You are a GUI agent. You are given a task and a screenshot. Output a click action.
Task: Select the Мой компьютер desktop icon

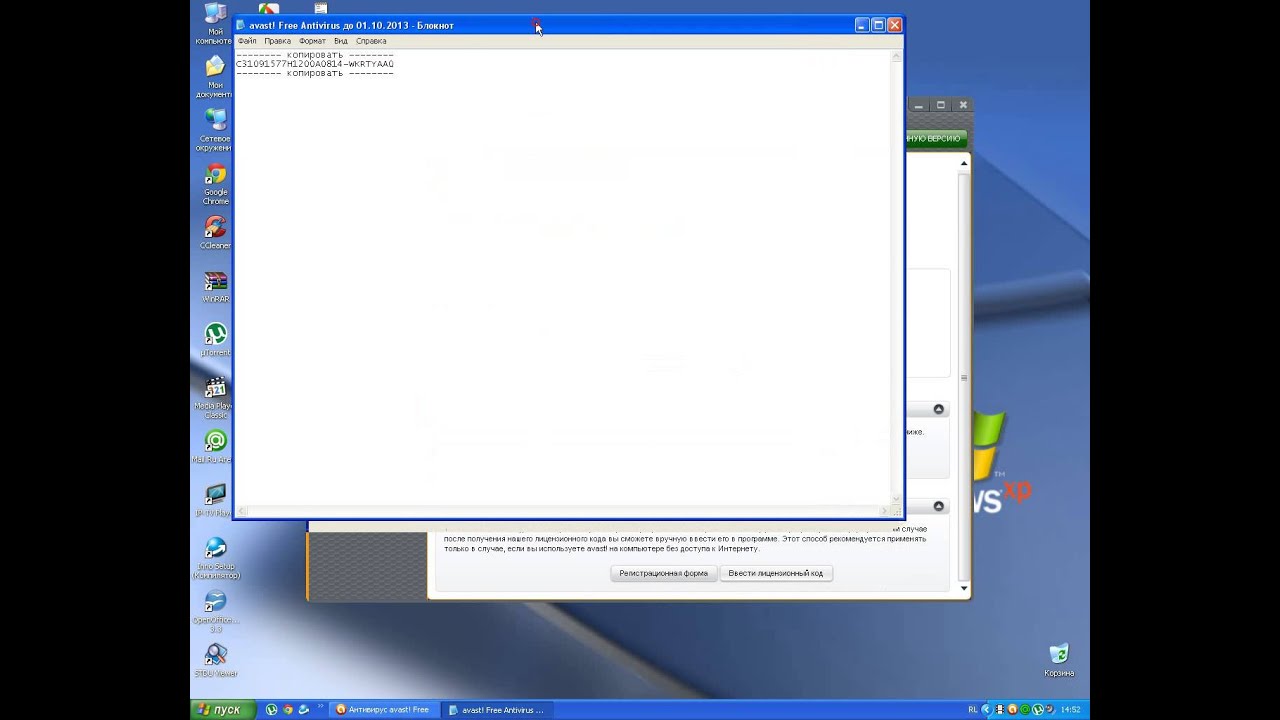point(214,24)
